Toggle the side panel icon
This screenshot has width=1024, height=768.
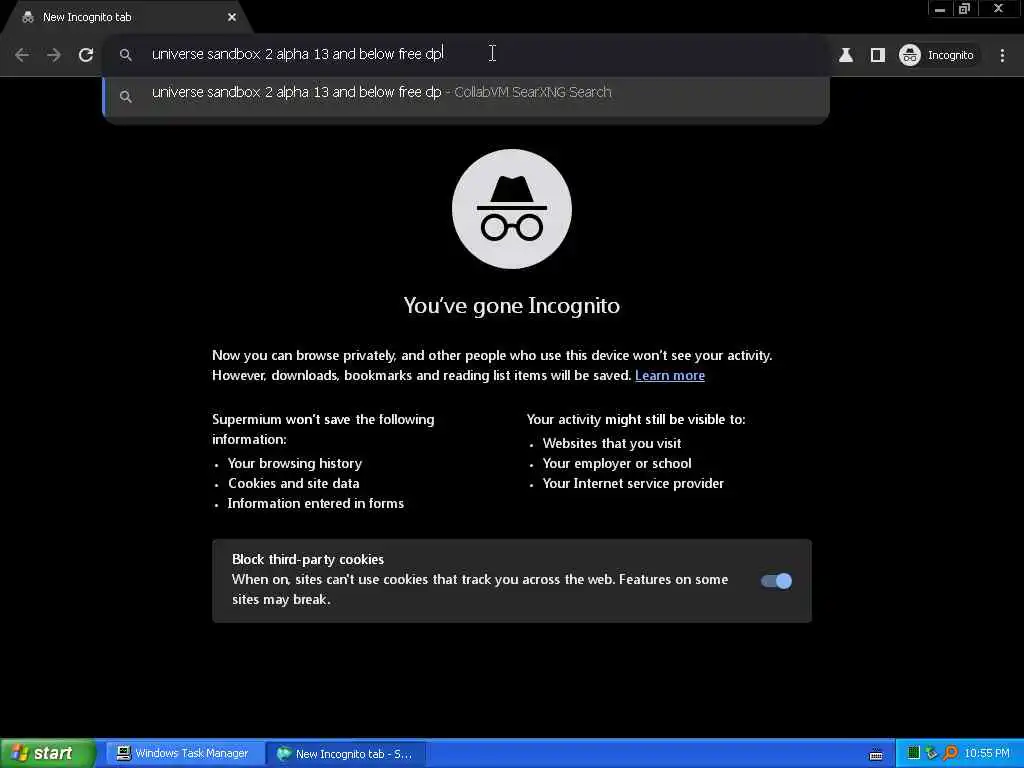click(x=878, y=55)
